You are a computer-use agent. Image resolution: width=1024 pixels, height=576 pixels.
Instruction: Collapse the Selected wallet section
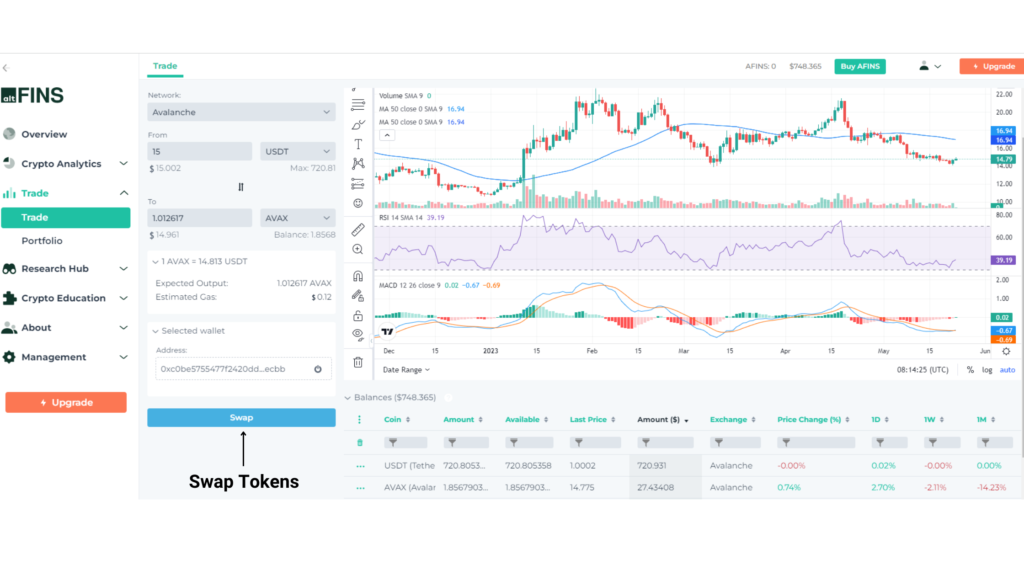tap(155, 332)
